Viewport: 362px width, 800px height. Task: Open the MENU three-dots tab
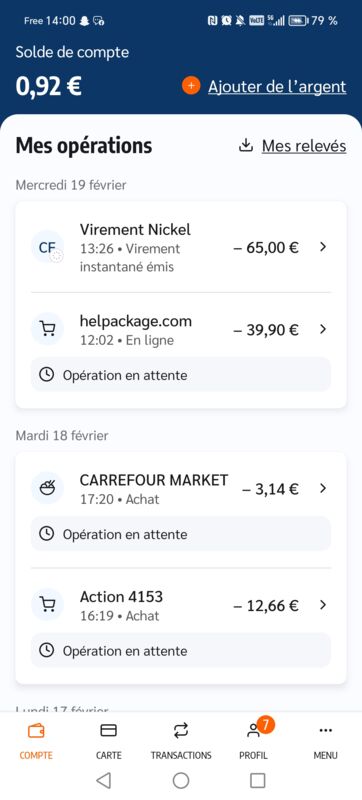[x=325, y=740]
